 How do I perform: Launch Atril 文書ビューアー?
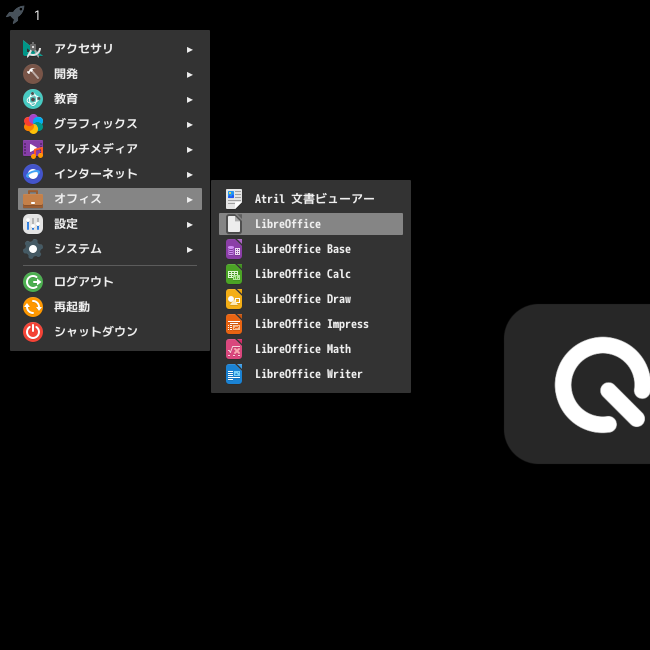(310, 199)
